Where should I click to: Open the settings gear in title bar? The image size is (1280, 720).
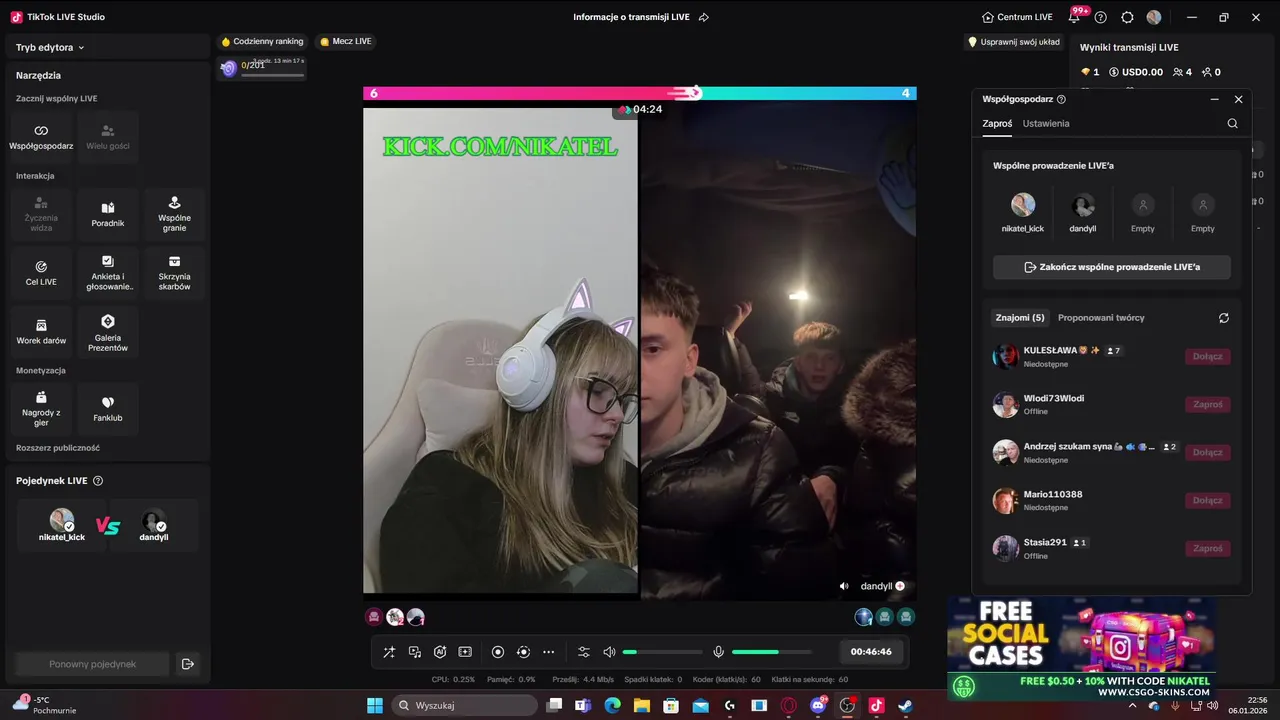pyautogui.click(x=1128, y=17)
